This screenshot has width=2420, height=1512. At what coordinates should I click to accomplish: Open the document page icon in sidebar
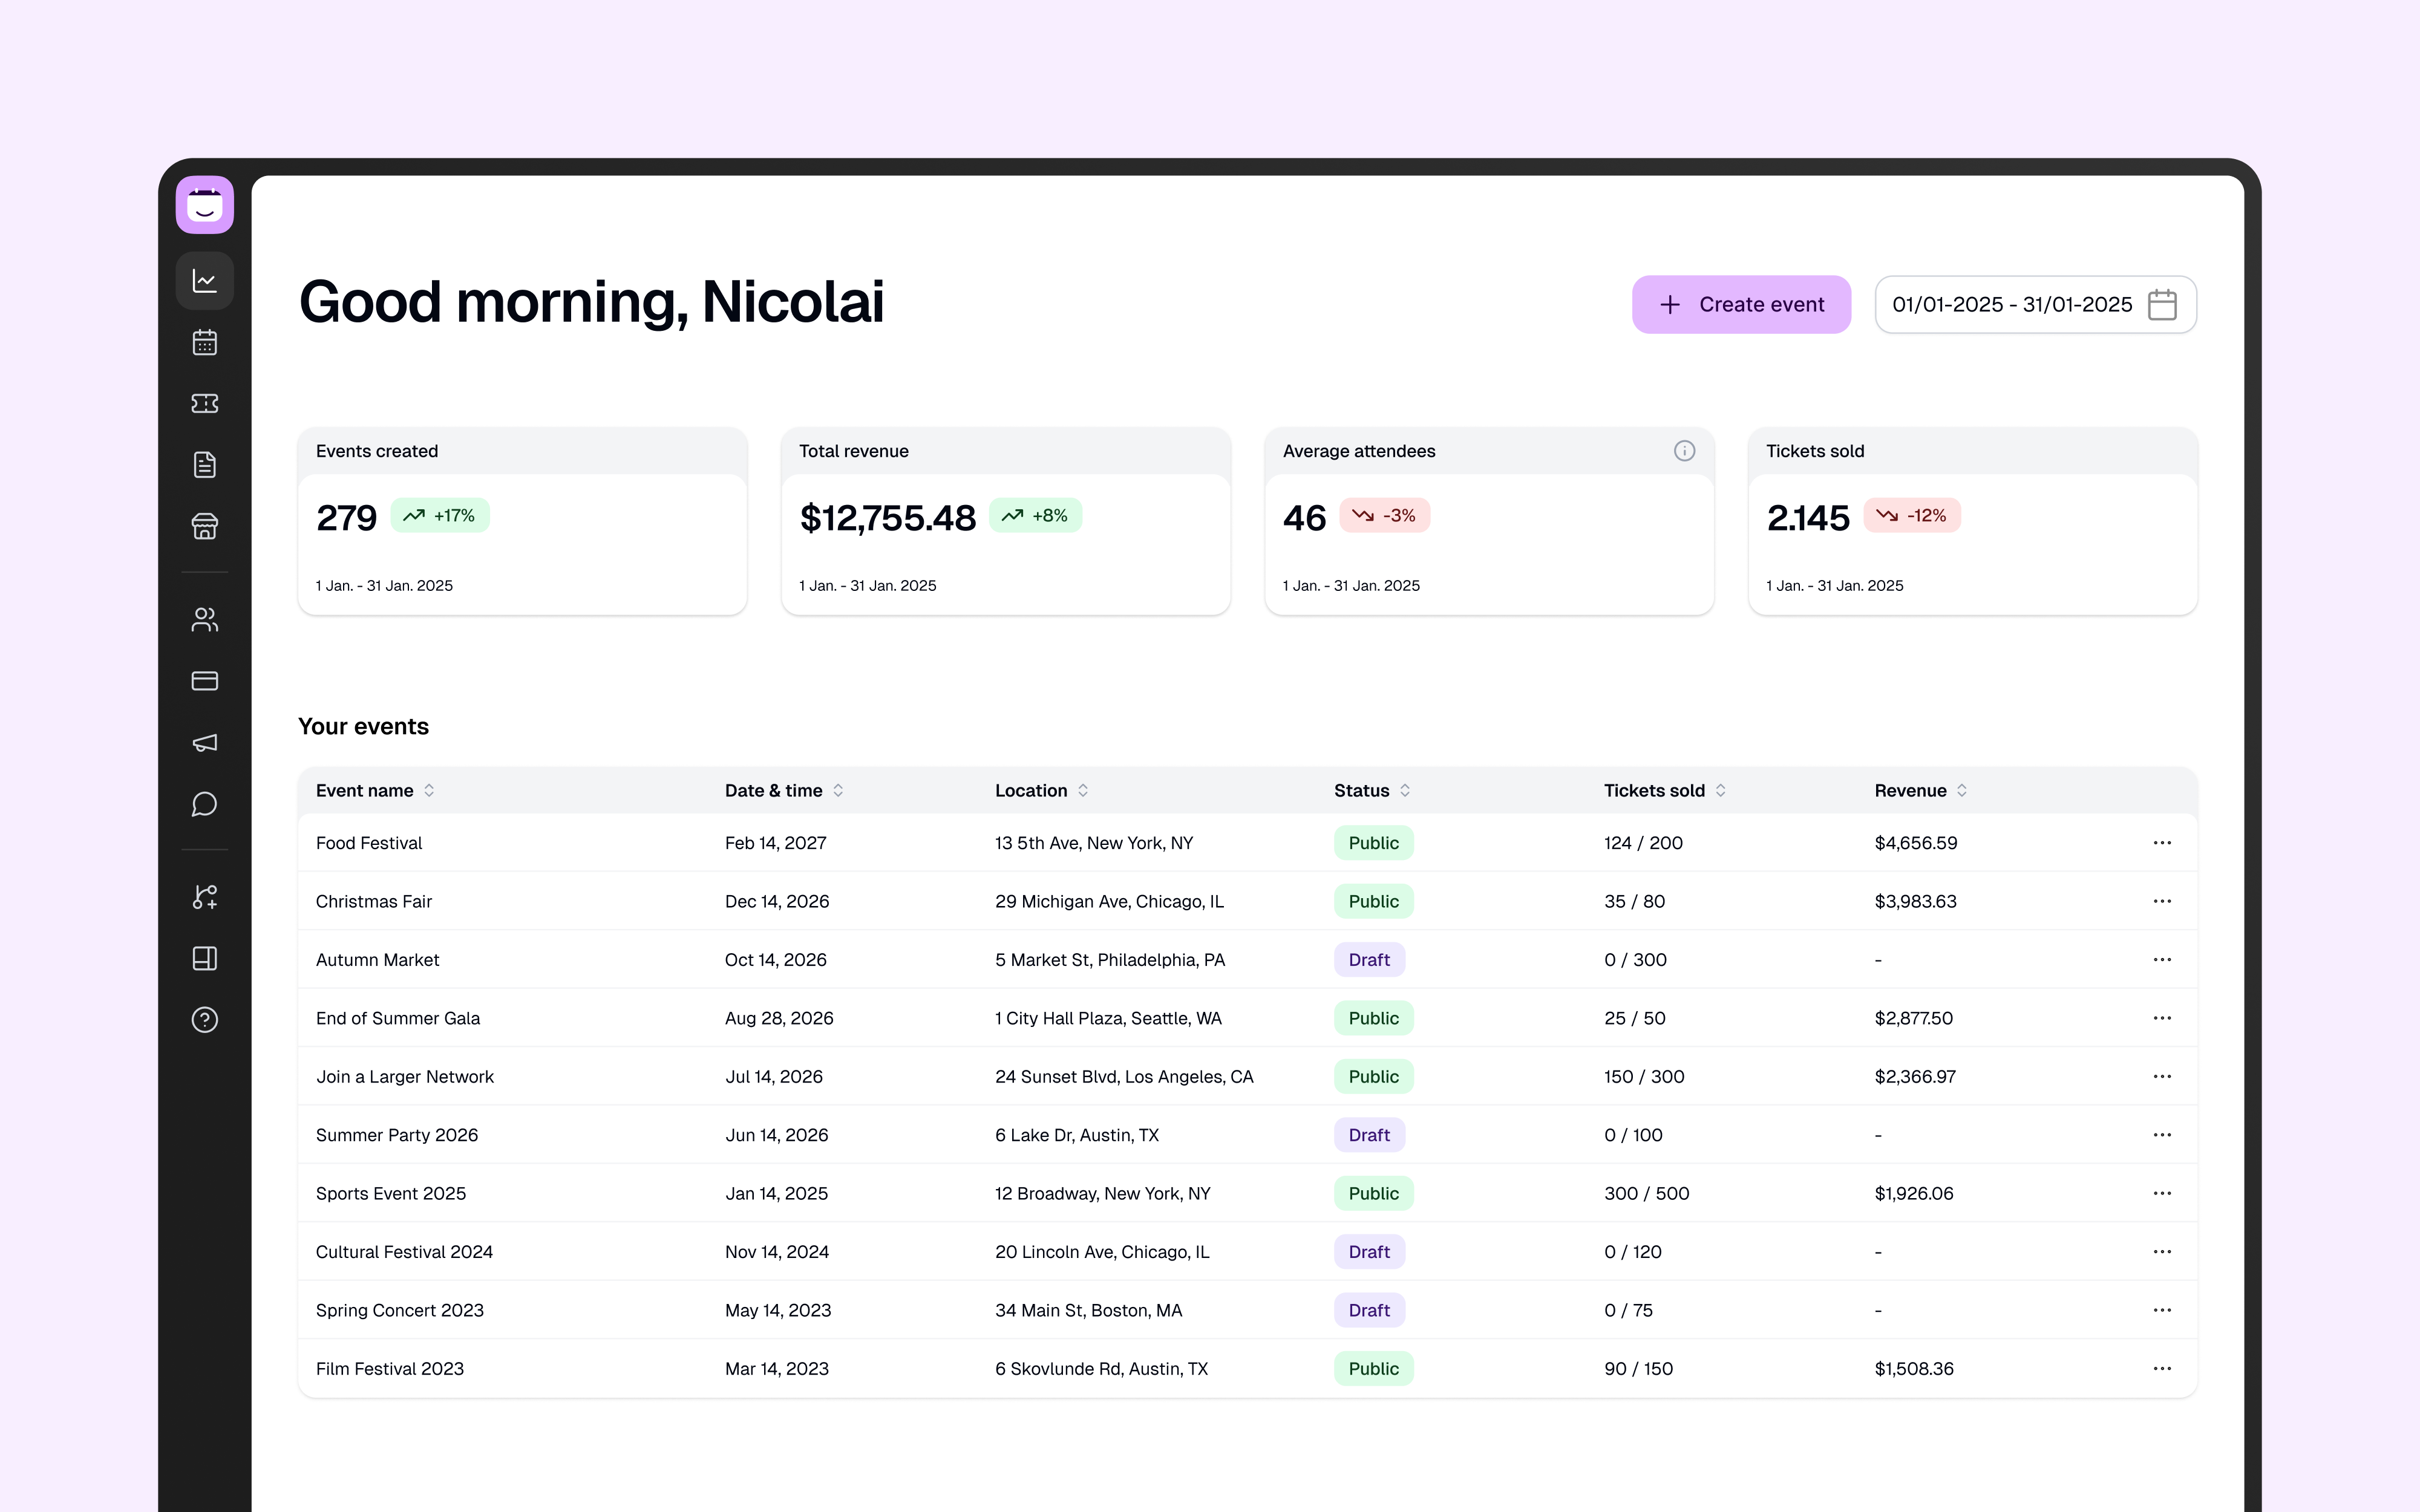pos(205,465)
